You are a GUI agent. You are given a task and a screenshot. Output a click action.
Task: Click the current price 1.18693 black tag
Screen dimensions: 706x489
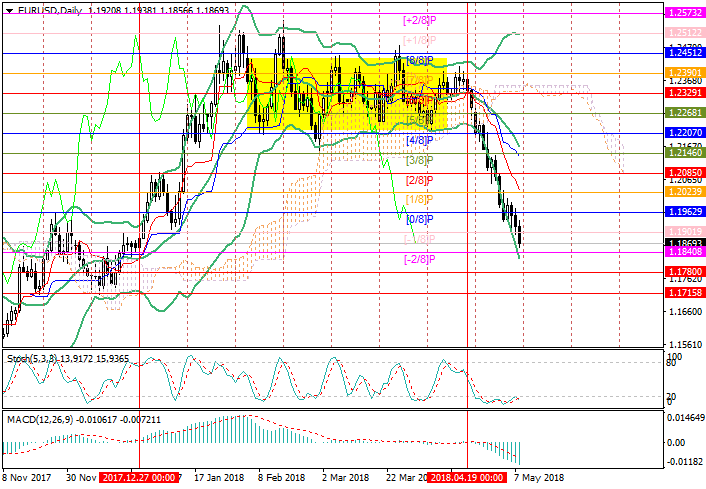(x=685, y=243)
